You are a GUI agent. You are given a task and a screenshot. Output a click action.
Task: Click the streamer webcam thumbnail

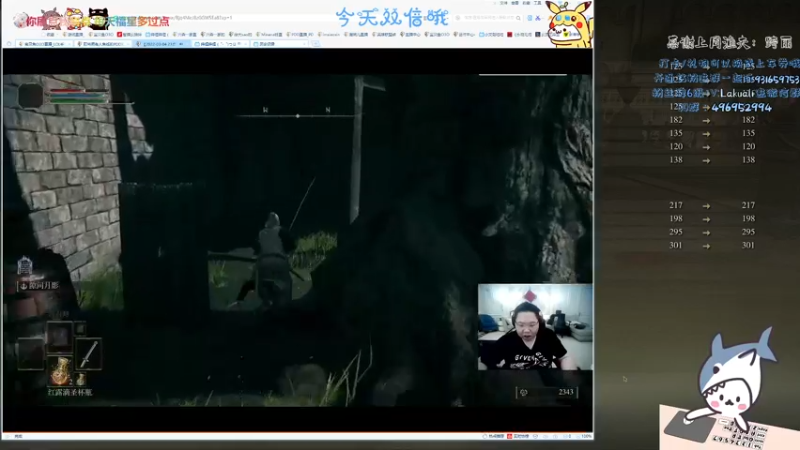point(535,327)
